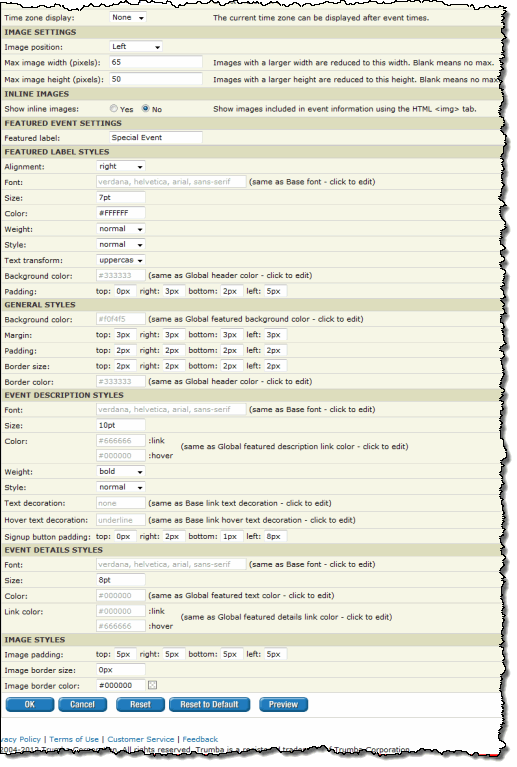Open the Text transform dropdown
517x767 pixels.
[121, 260]
